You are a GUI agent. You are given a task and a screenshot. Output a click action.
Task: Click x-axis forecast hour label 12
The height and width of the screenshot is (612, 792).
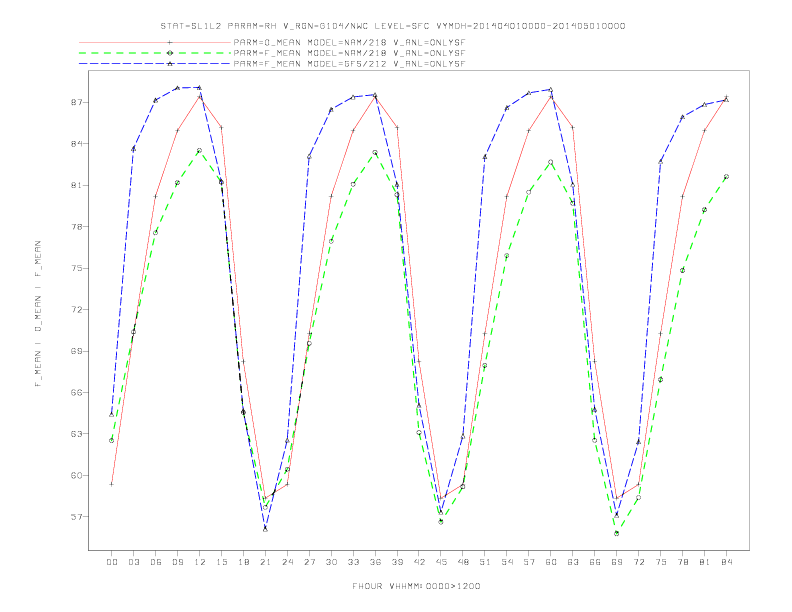[x=200, y=562]
